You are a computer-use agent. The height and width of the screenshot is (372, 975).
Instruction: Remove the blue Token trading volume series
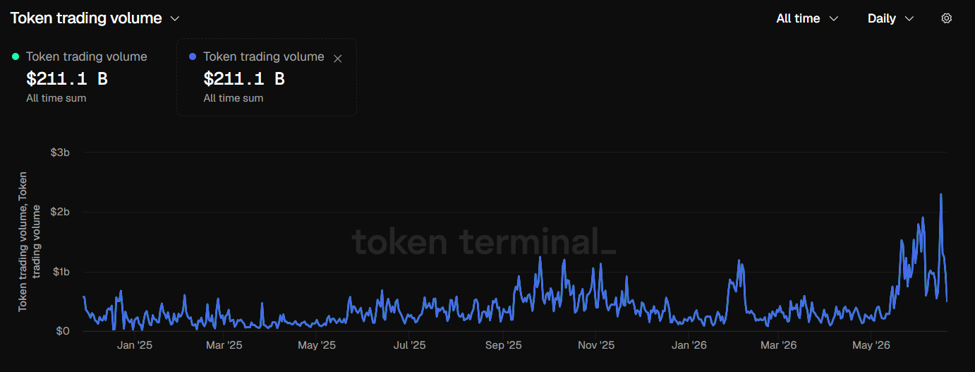pos(338,58)
